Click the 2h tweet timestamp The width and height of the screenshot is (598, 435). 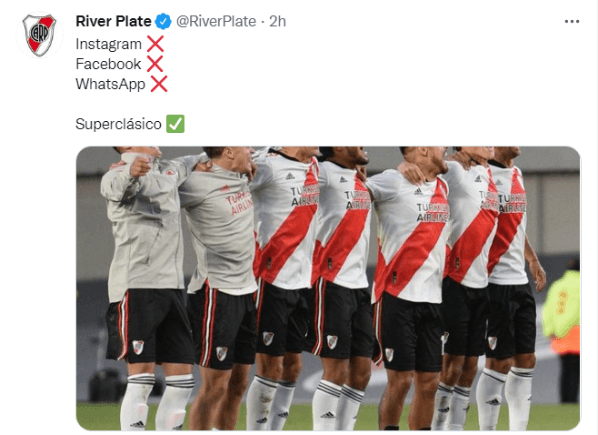point(278,21)
